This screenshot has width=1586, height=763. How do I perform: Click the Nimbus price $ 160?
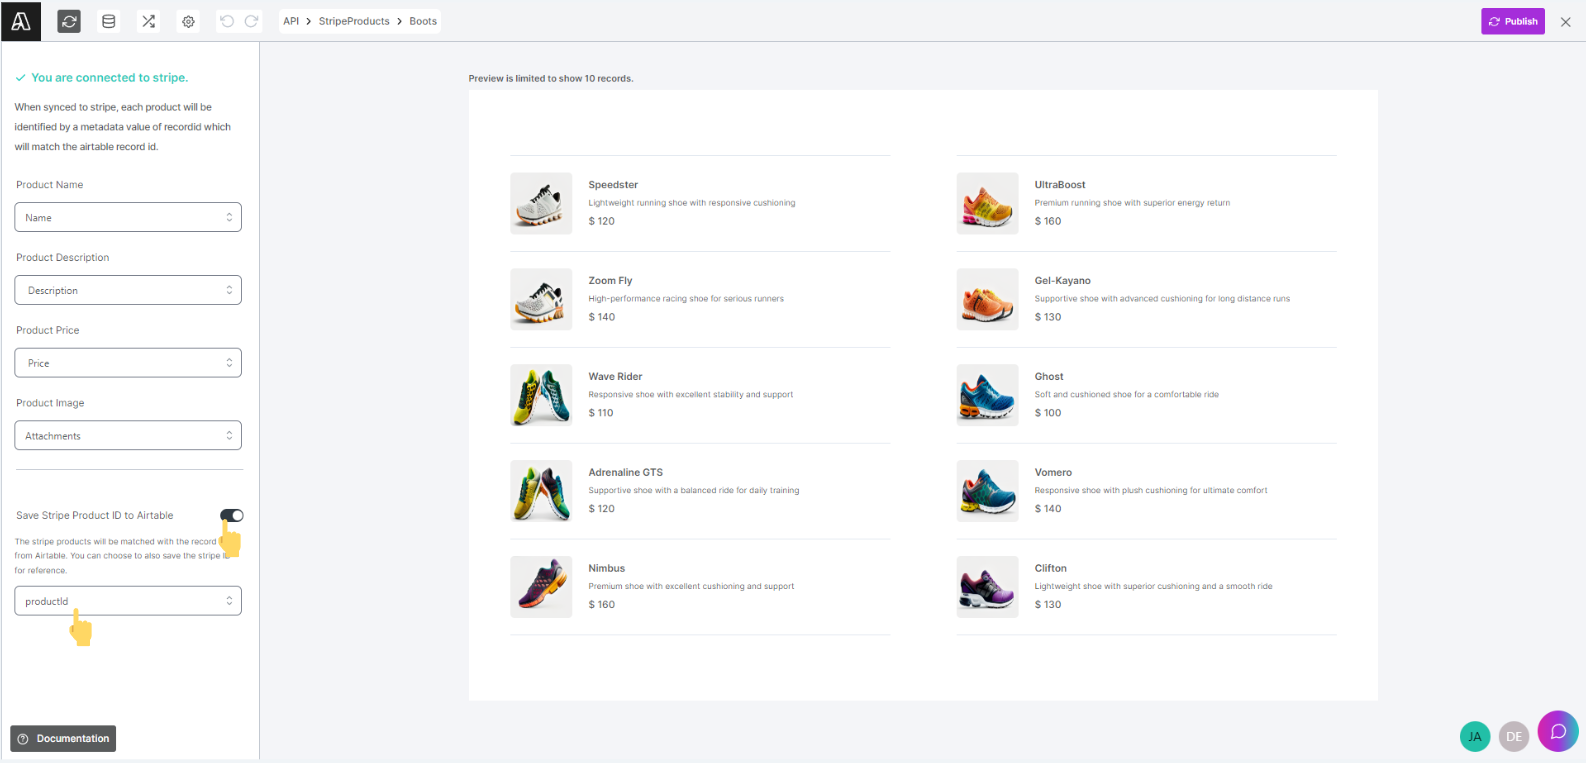(601, 605)
